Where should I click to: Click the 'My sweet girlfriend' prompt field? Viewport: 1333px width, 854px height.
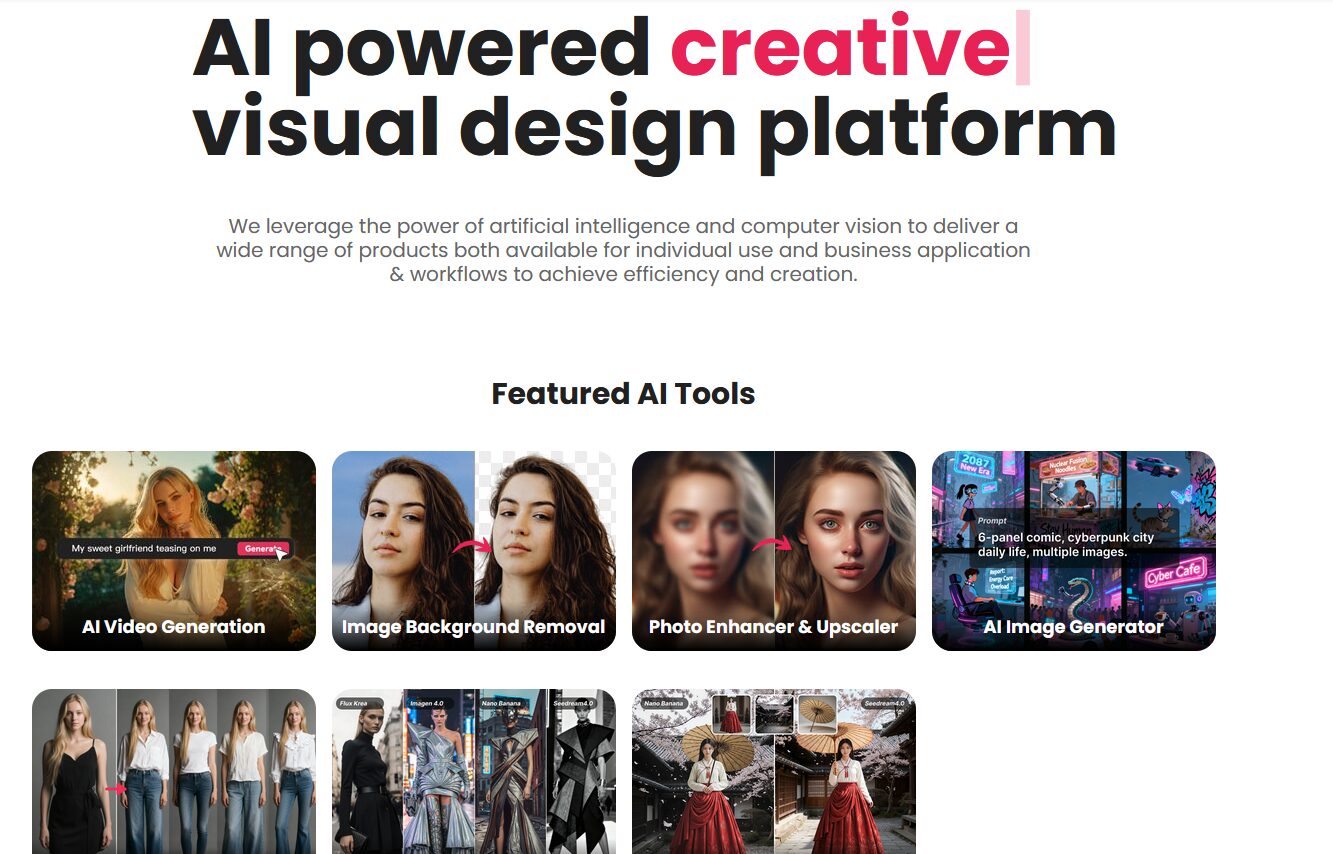[x=144, y=548]
